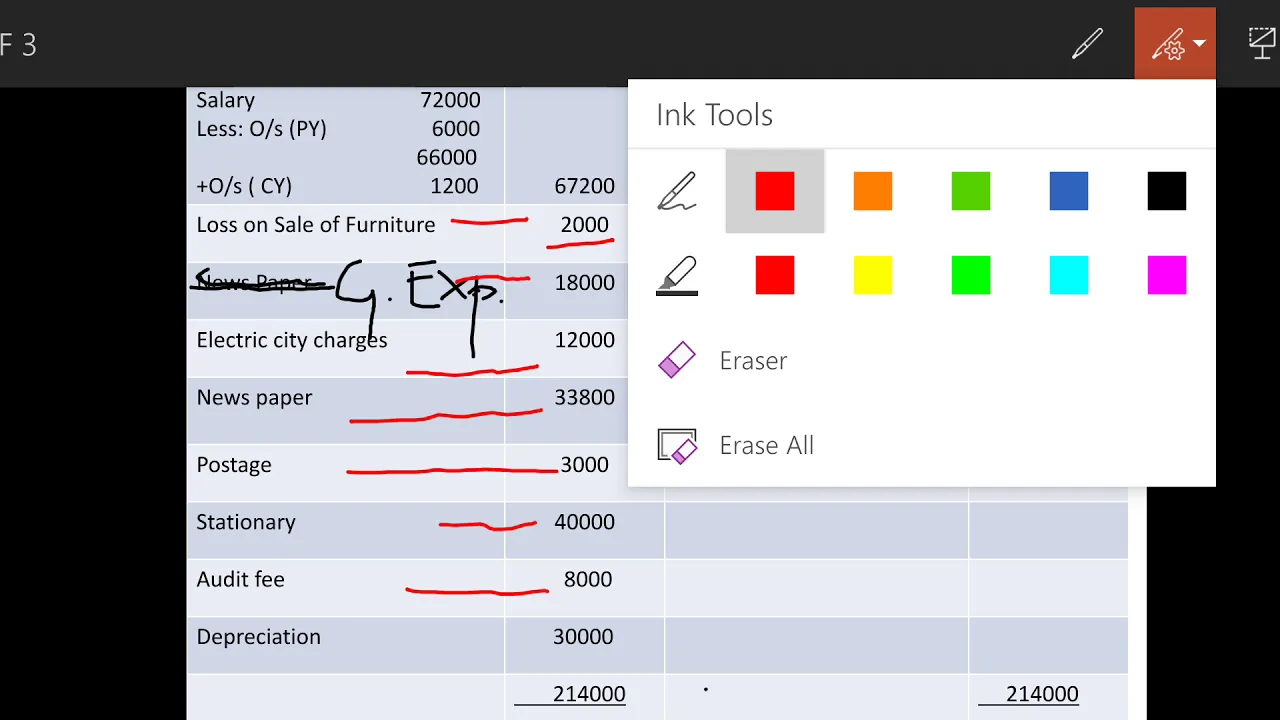Image resolution: width=1280 pixels, height=720 pixels.
Task: Click Loss on Sale of Furniture
Action: 316,225
